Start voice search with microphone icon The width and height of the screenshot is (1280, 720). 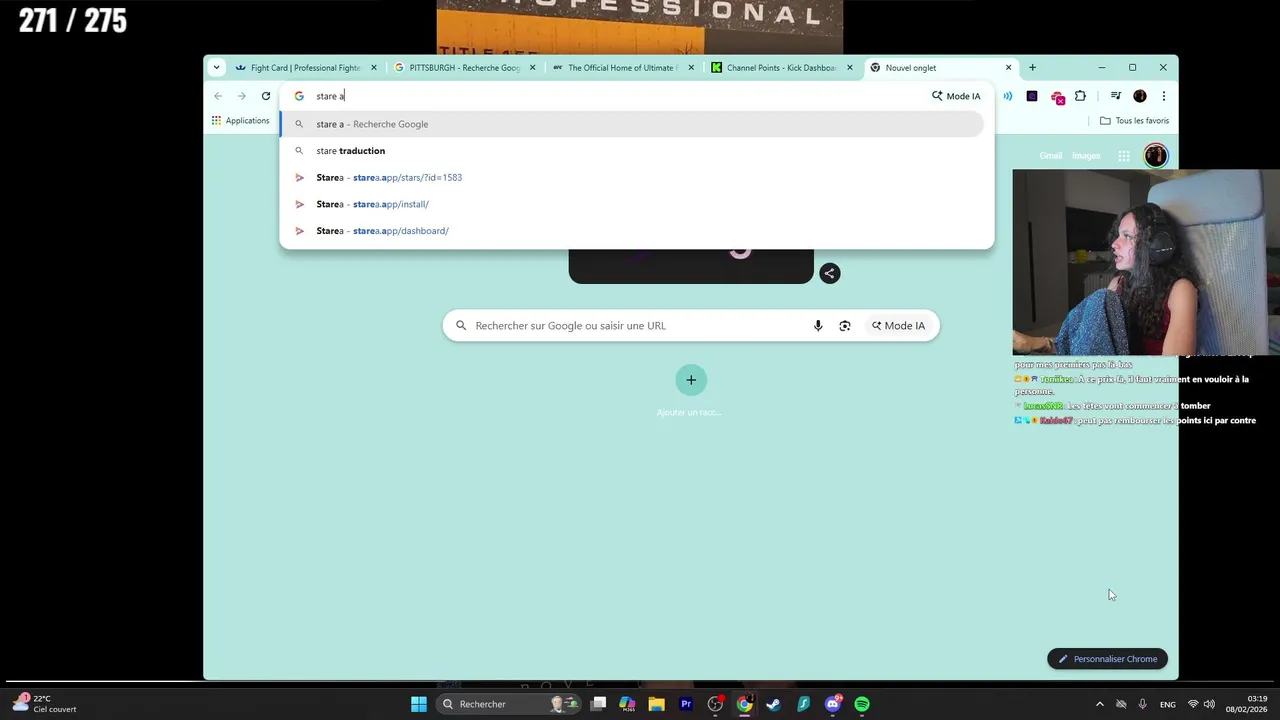pyautogui.click(x=818, y=326)
